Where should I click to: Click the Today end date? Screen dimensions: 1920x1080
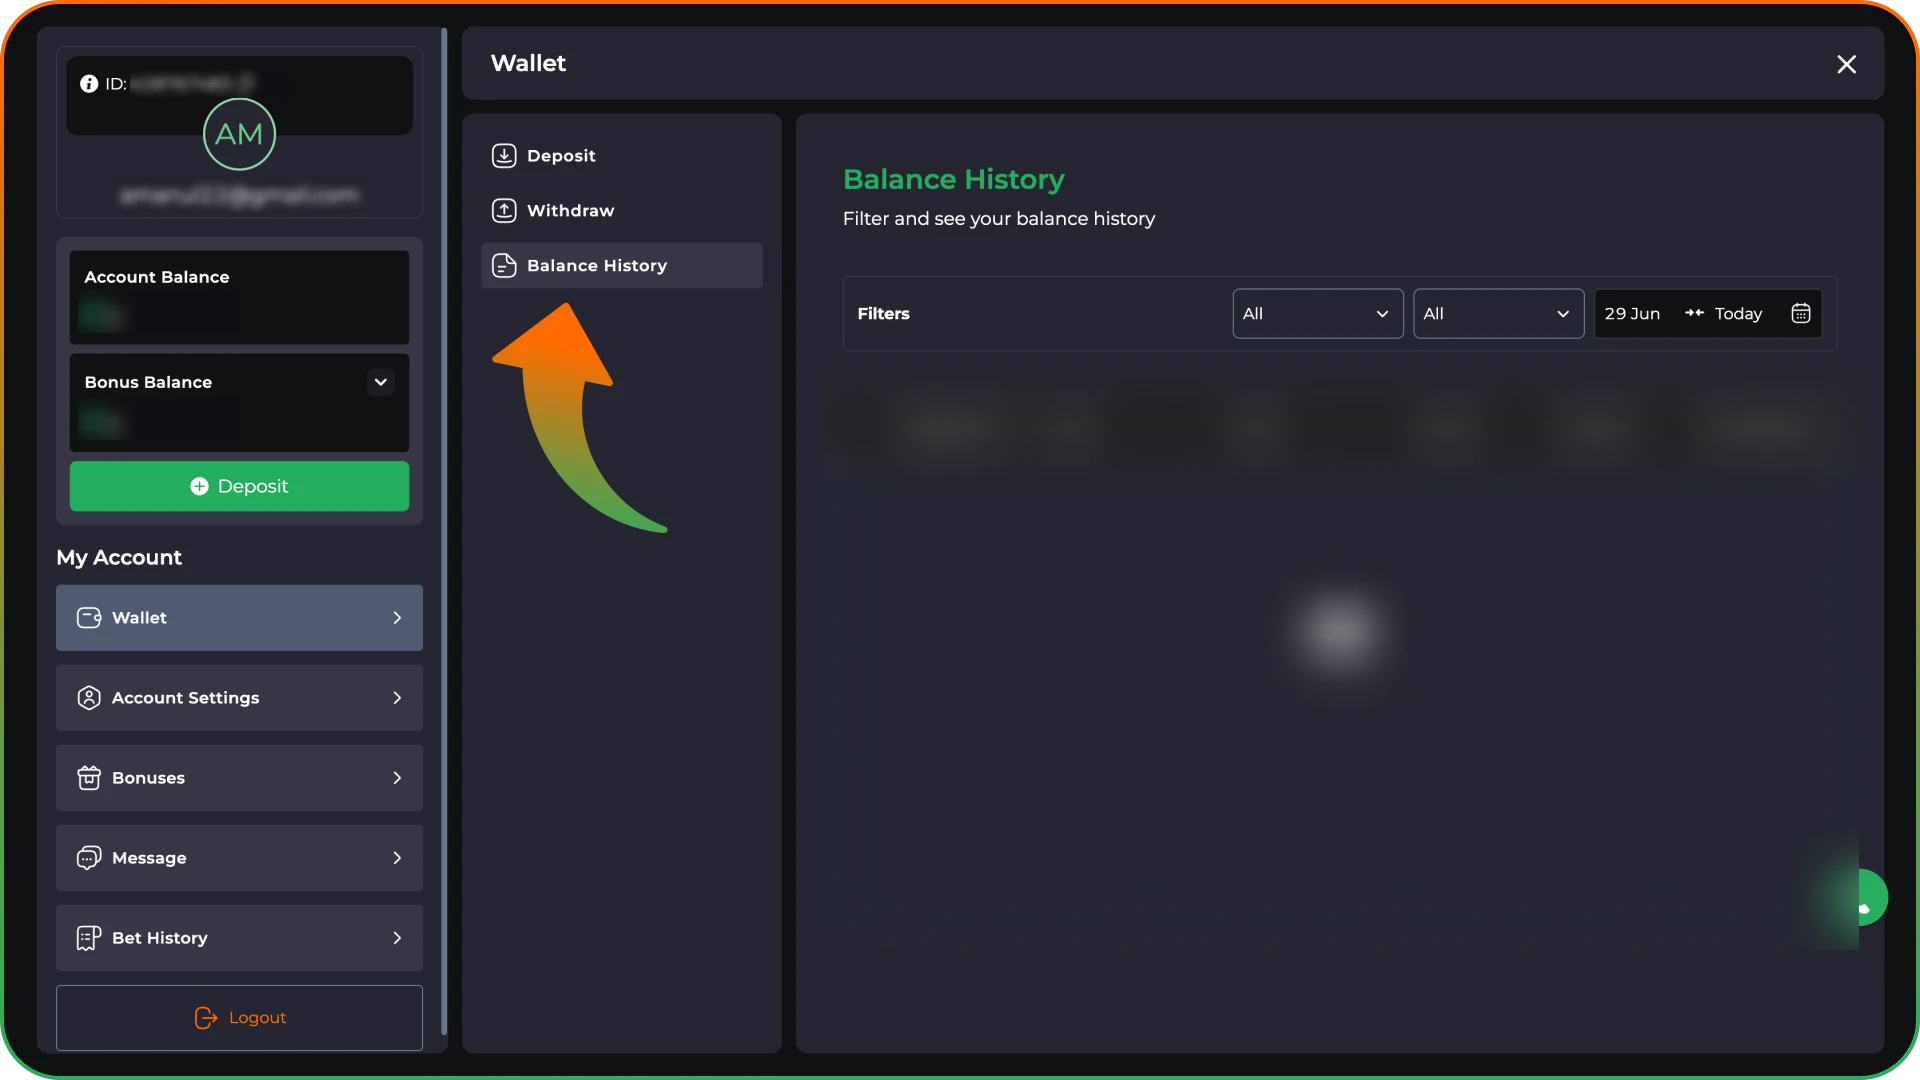click(1738, 314)
